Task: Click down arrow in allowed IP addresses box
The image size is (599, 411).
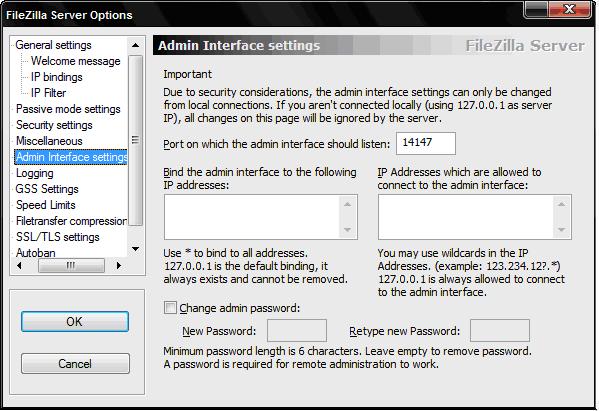Action: [x=561, y=230]
